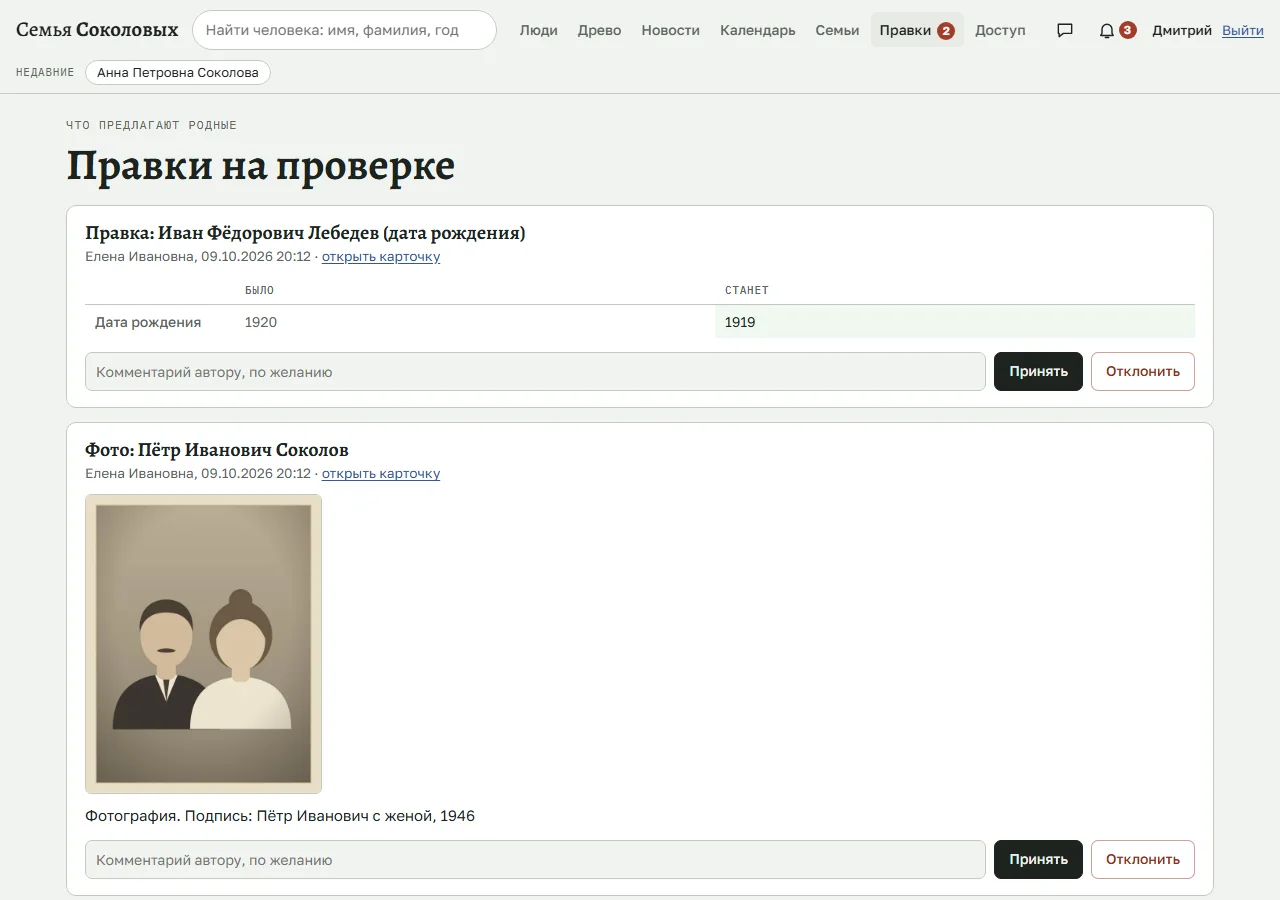Open the messages chat icon

(1065, 30)
